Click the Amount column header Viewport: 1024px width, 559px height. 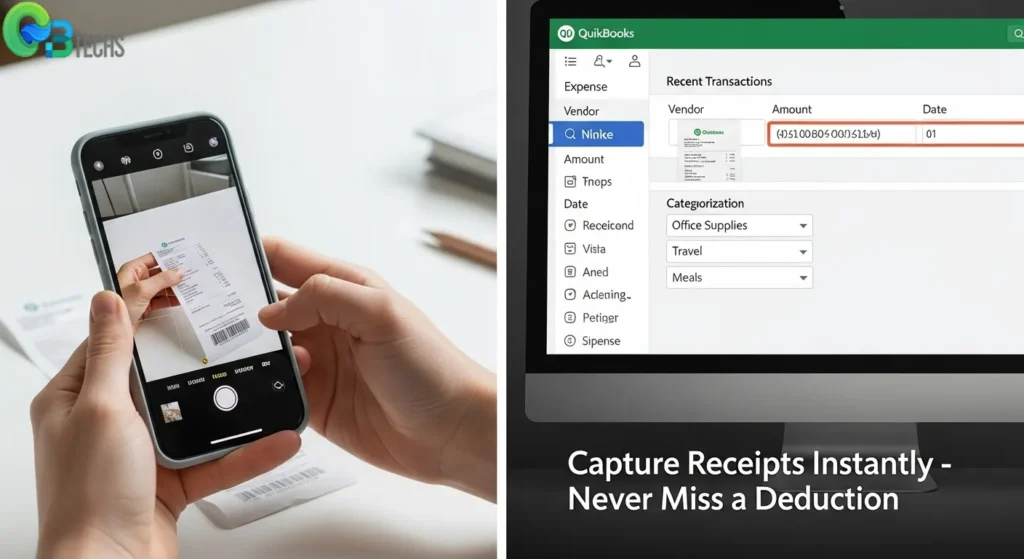(x=792, y=109)
